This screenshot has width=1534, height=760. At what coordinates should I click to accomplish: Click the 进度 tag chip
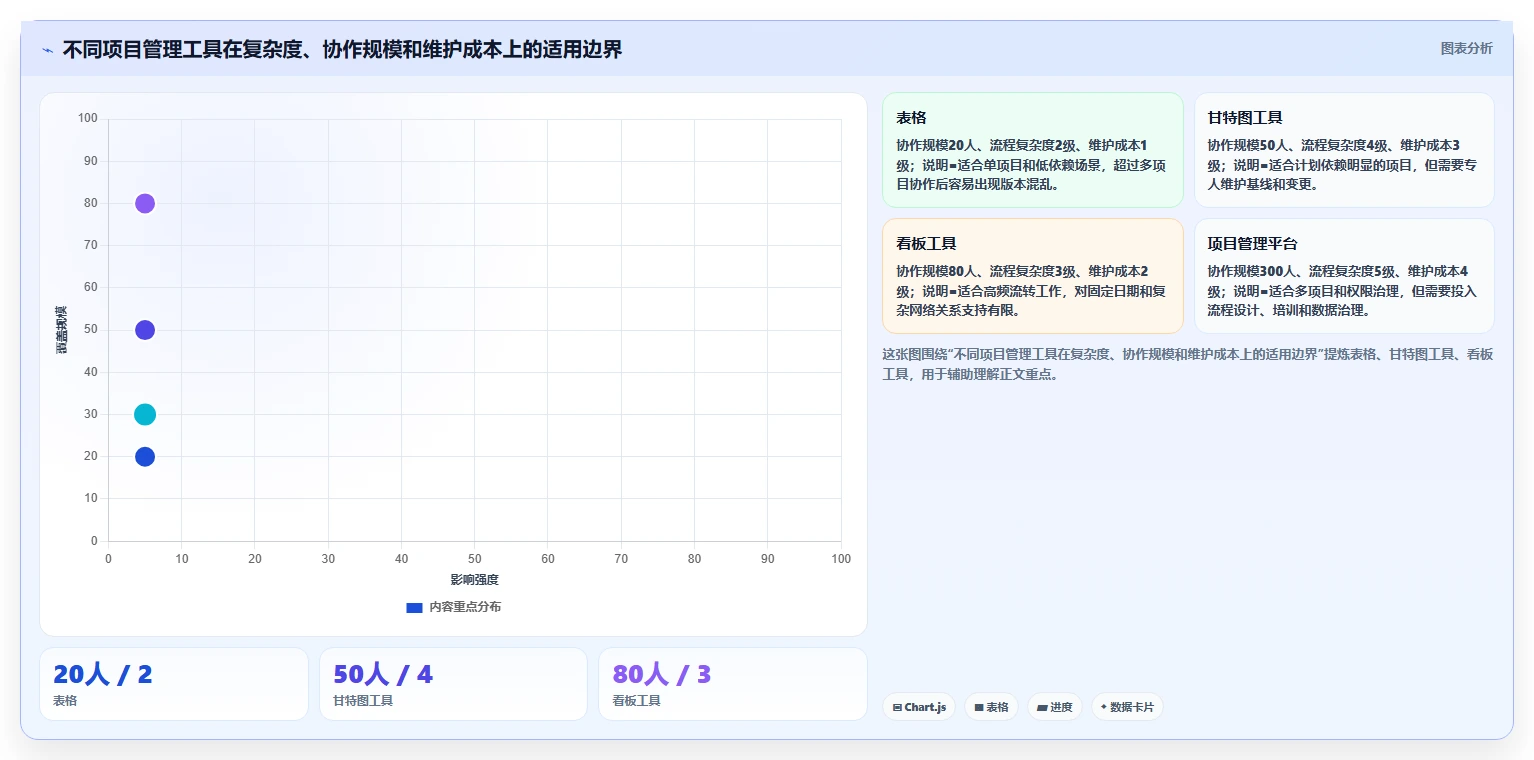point(1055,707)
